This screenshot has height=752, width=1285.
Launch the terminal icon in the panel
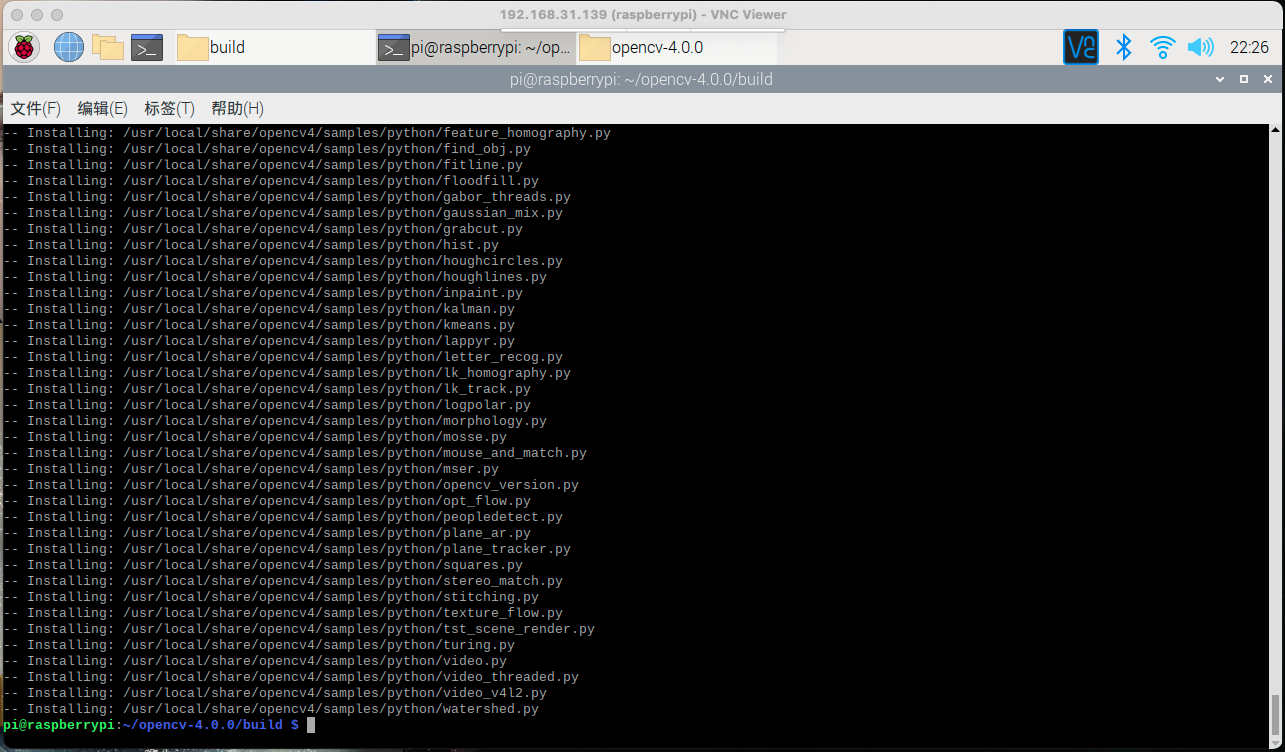(x=147, y=47)
